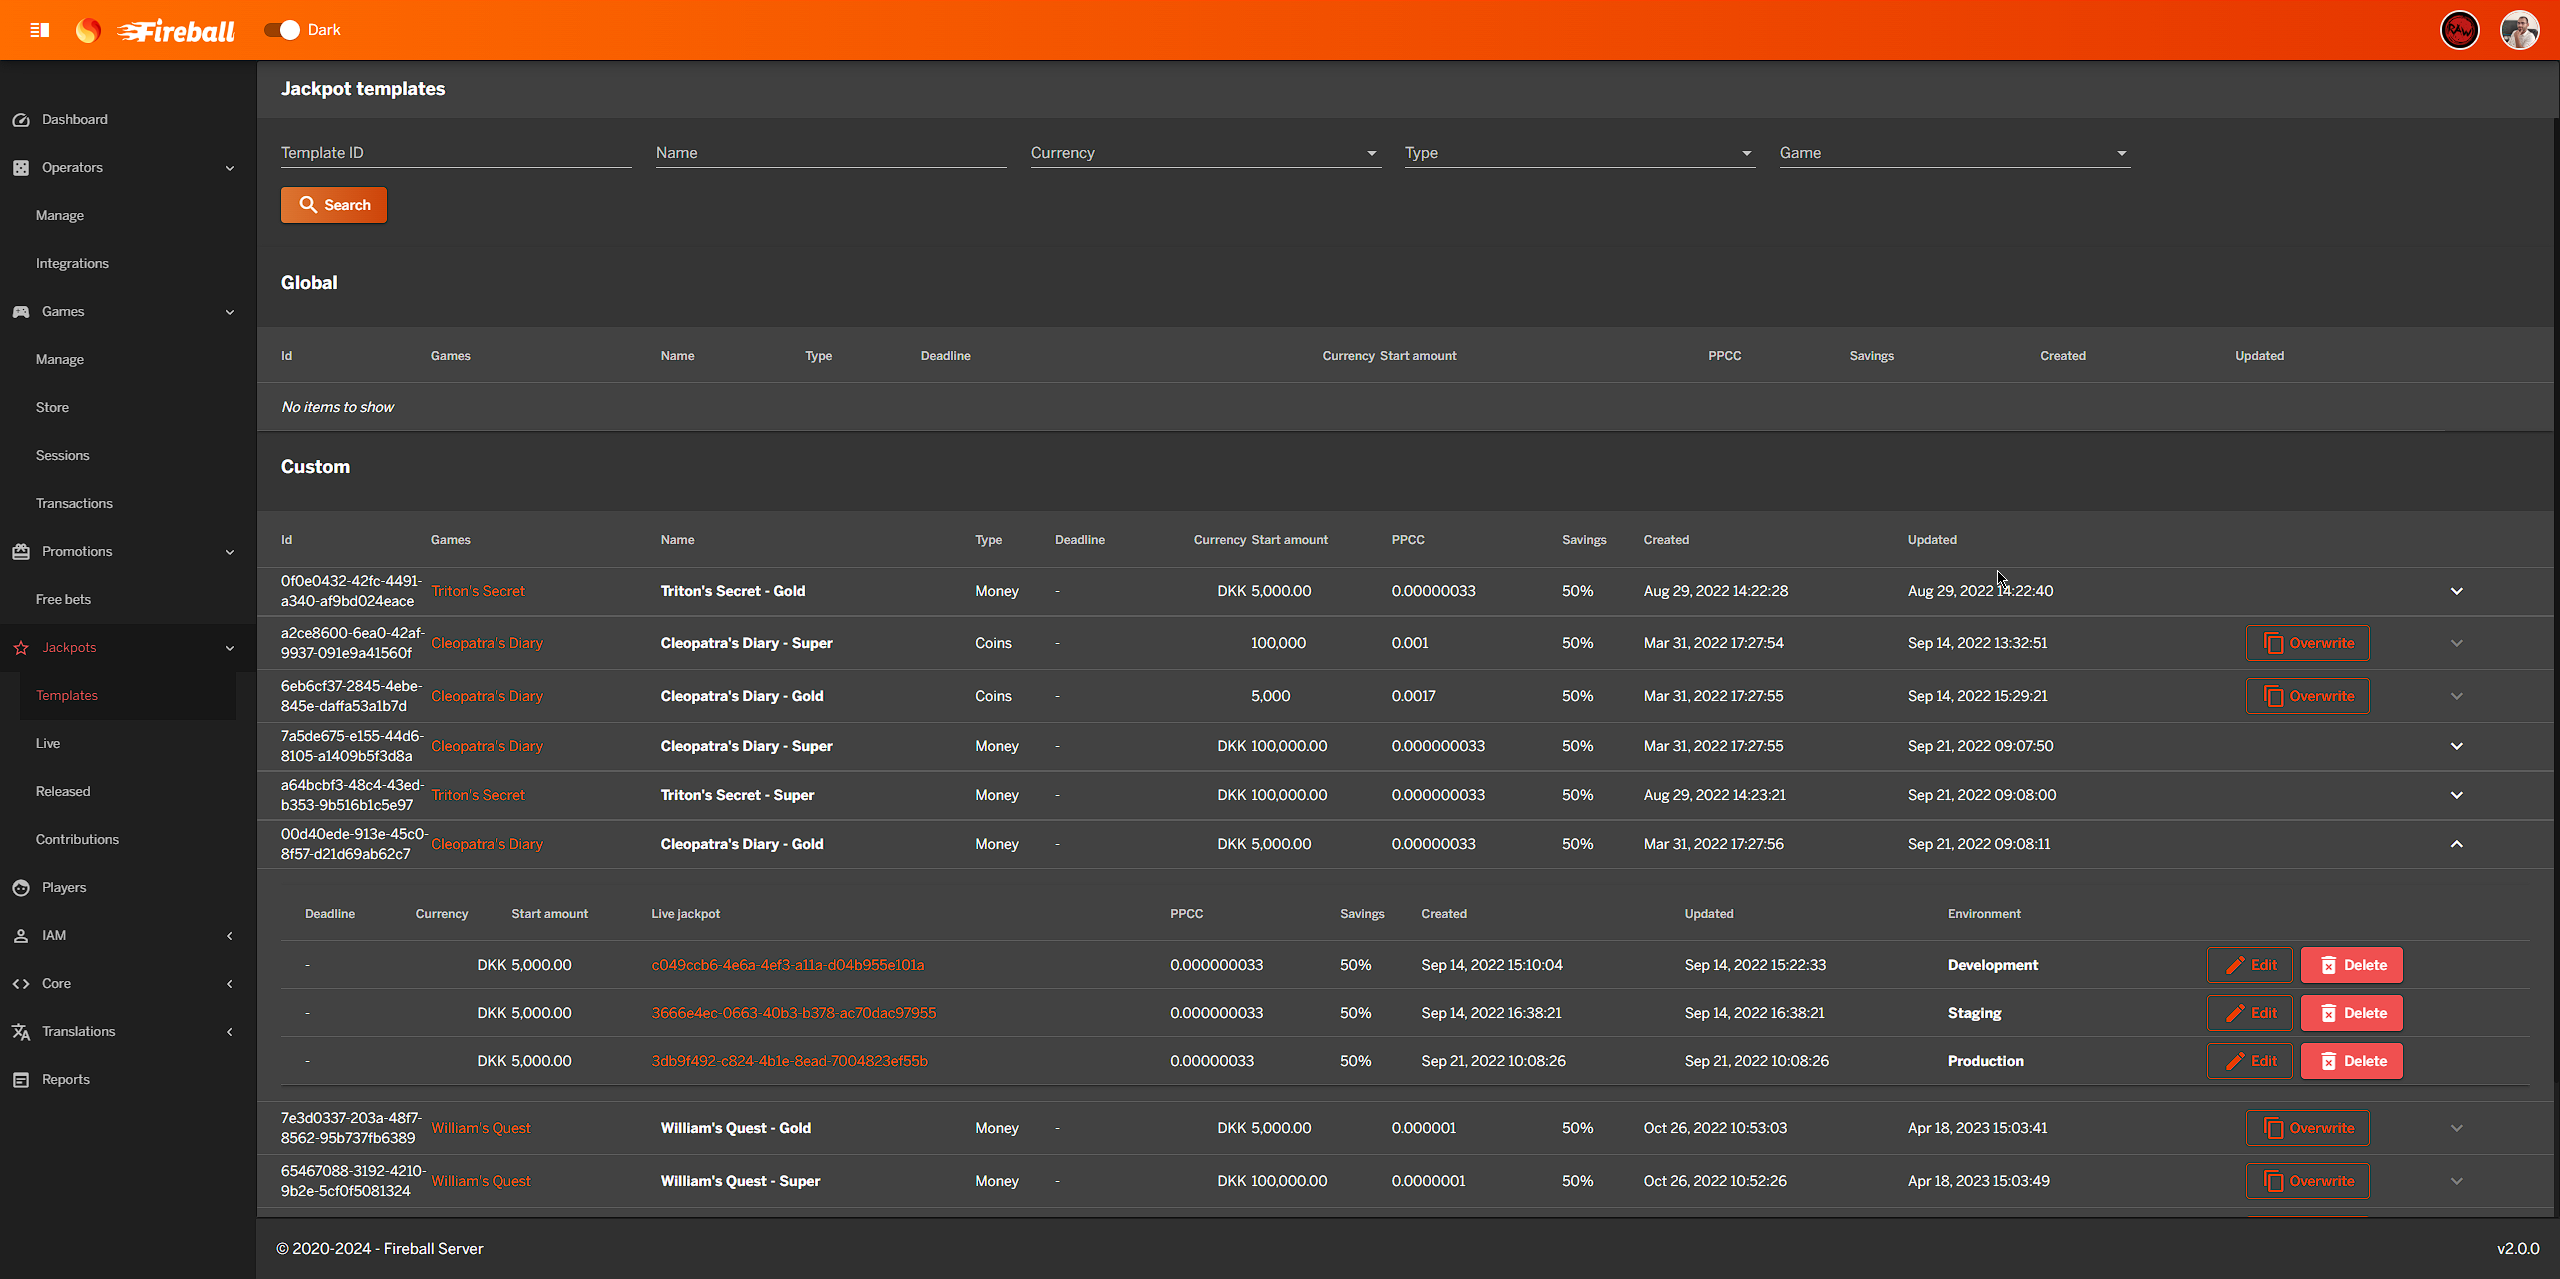Open the Live jackpots menu item
This screenshot has height=1279, width=2560.
[48, 743]
